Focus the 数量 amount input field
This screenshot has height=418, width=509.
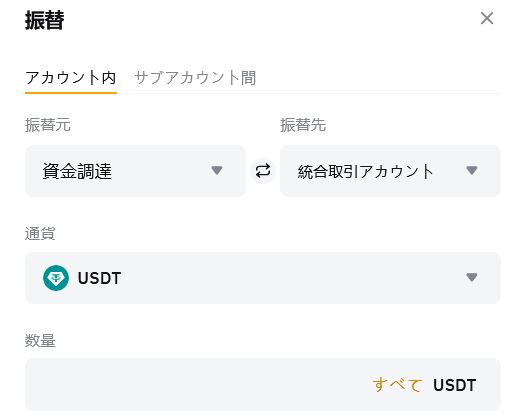click(x=263, y=384)
